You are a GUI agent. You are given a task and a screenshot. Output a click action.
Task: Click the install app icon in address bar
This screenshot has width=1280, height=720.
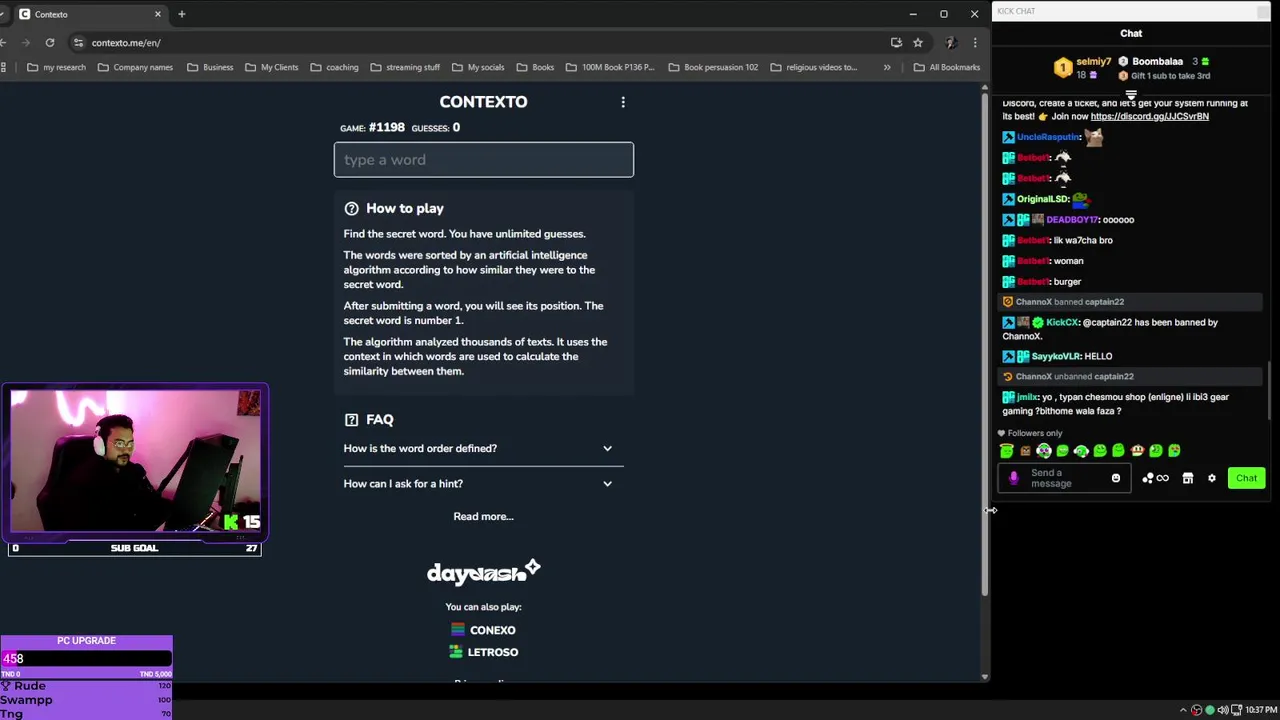click(896, 42)
